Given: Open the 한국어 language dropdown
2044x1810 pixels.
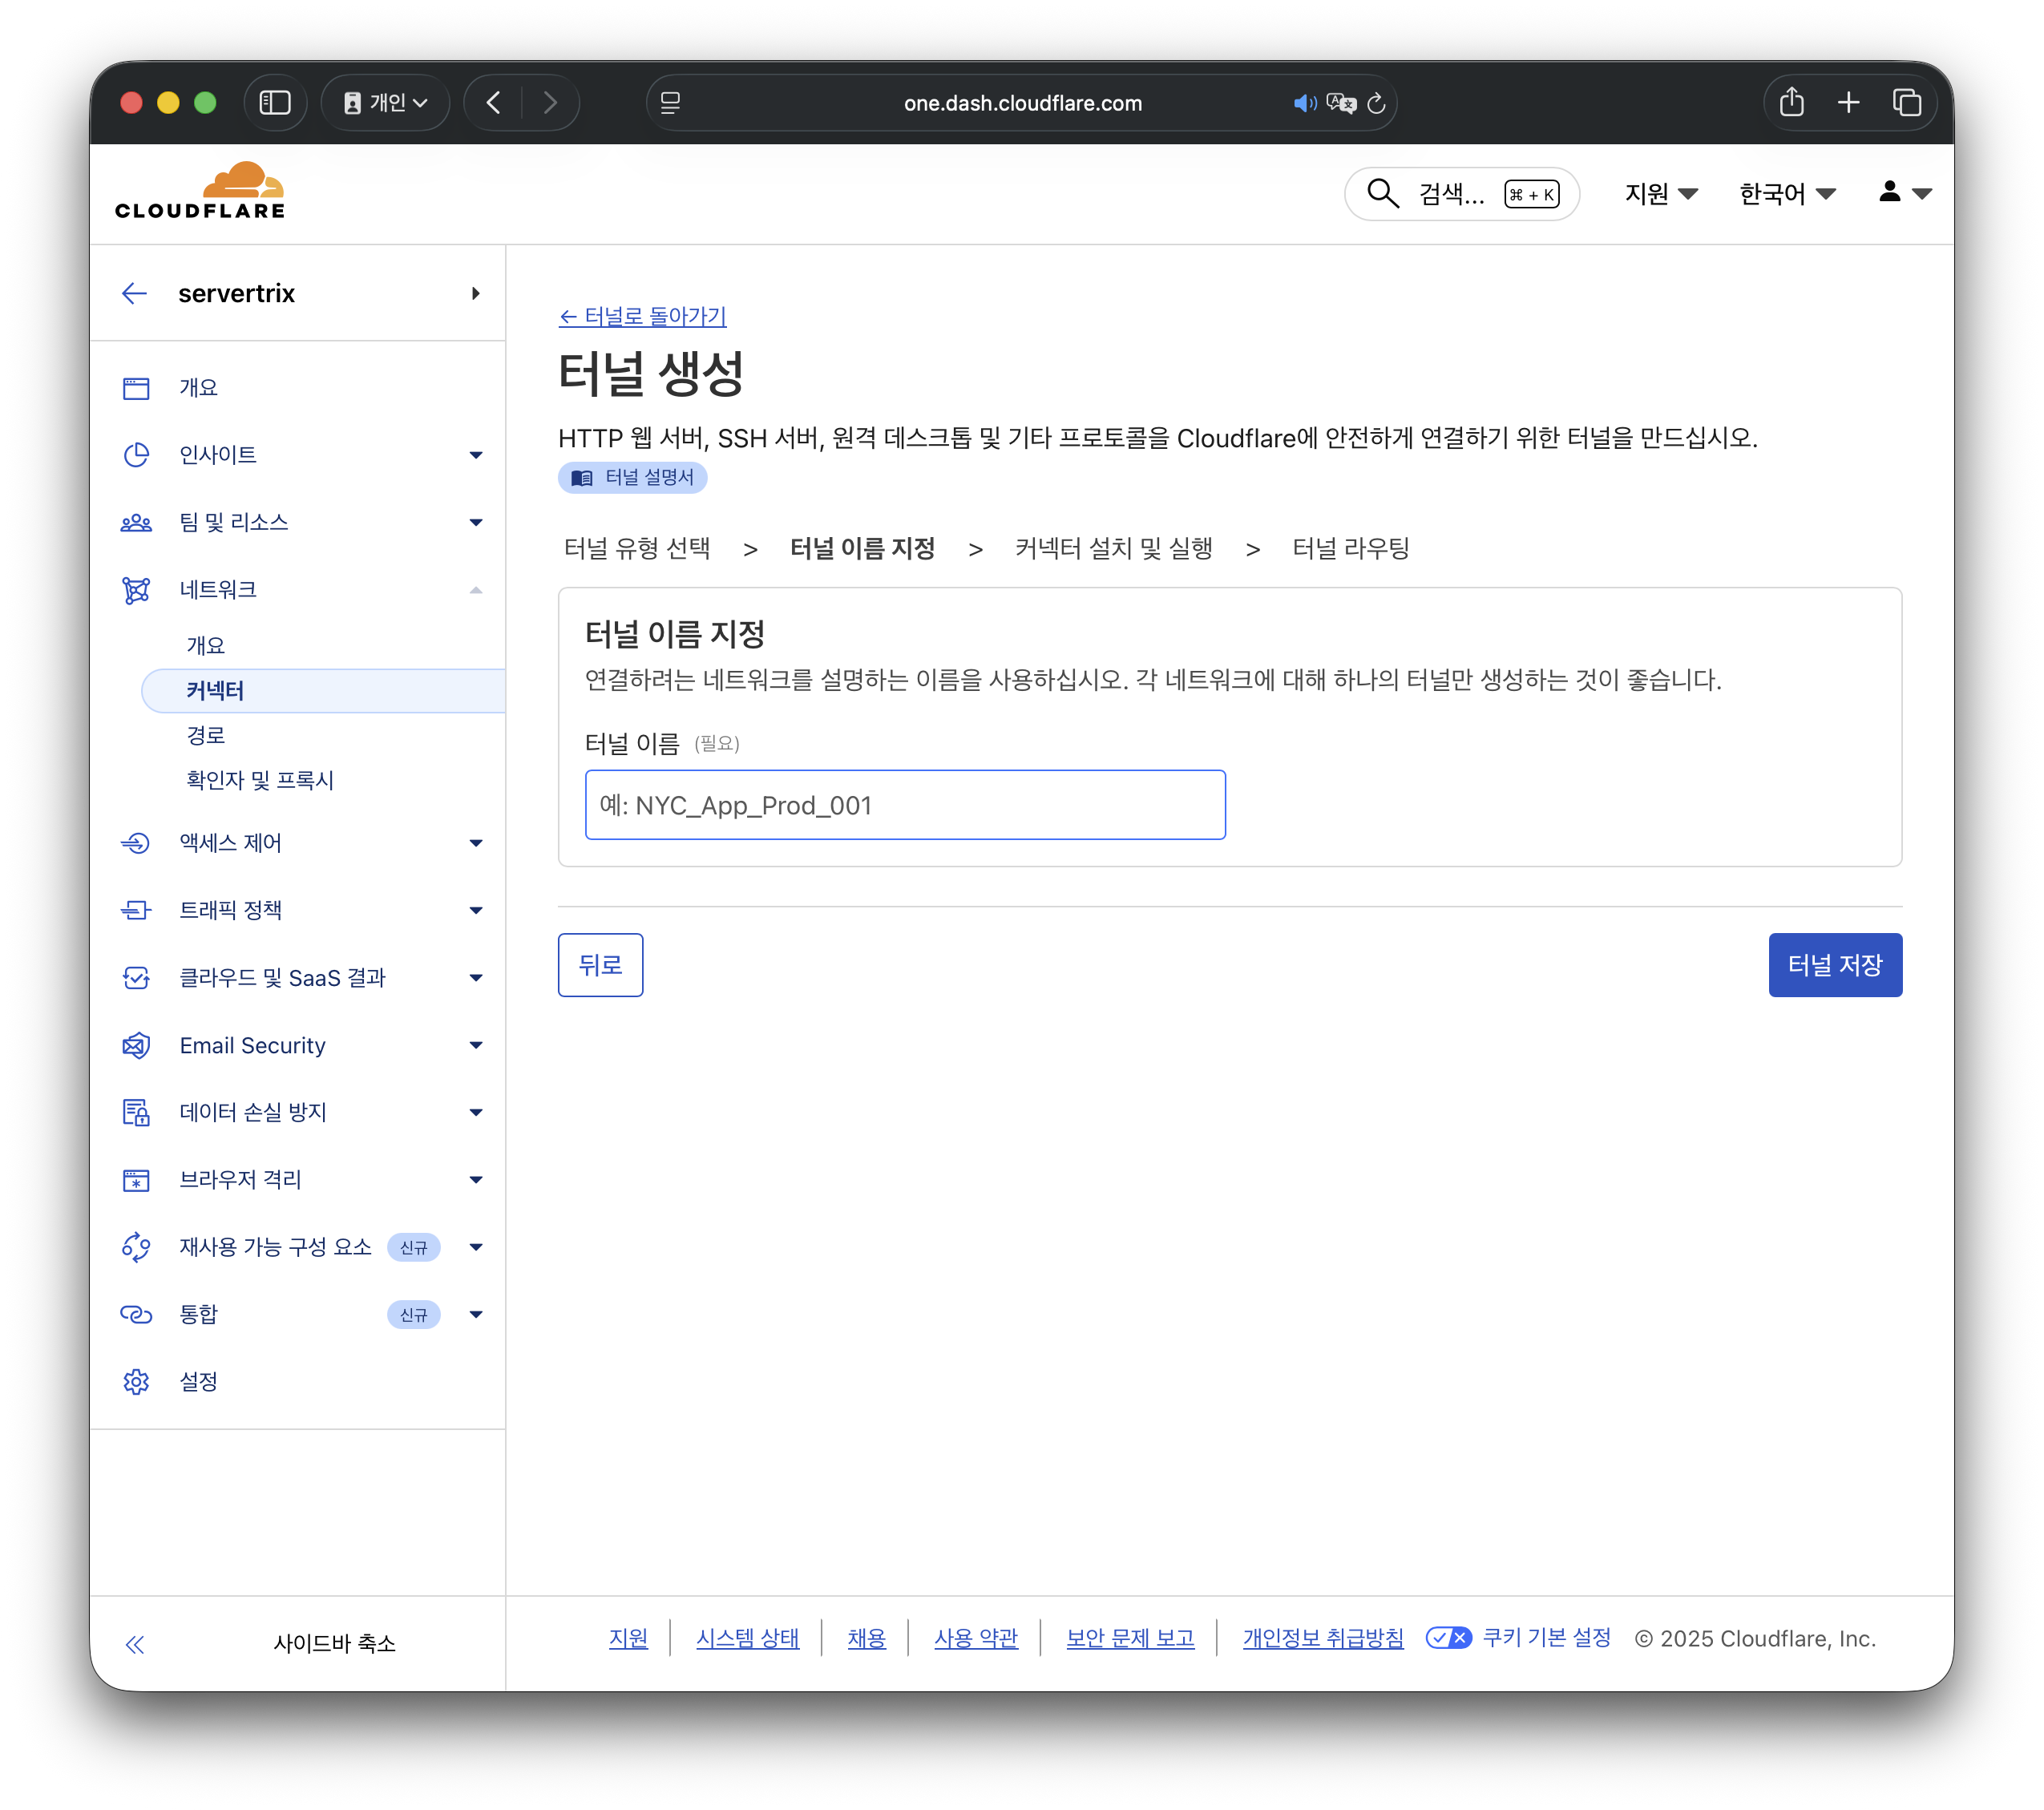Looking at the screenshot, I should pyautogui.click(x=1786, y=193).
